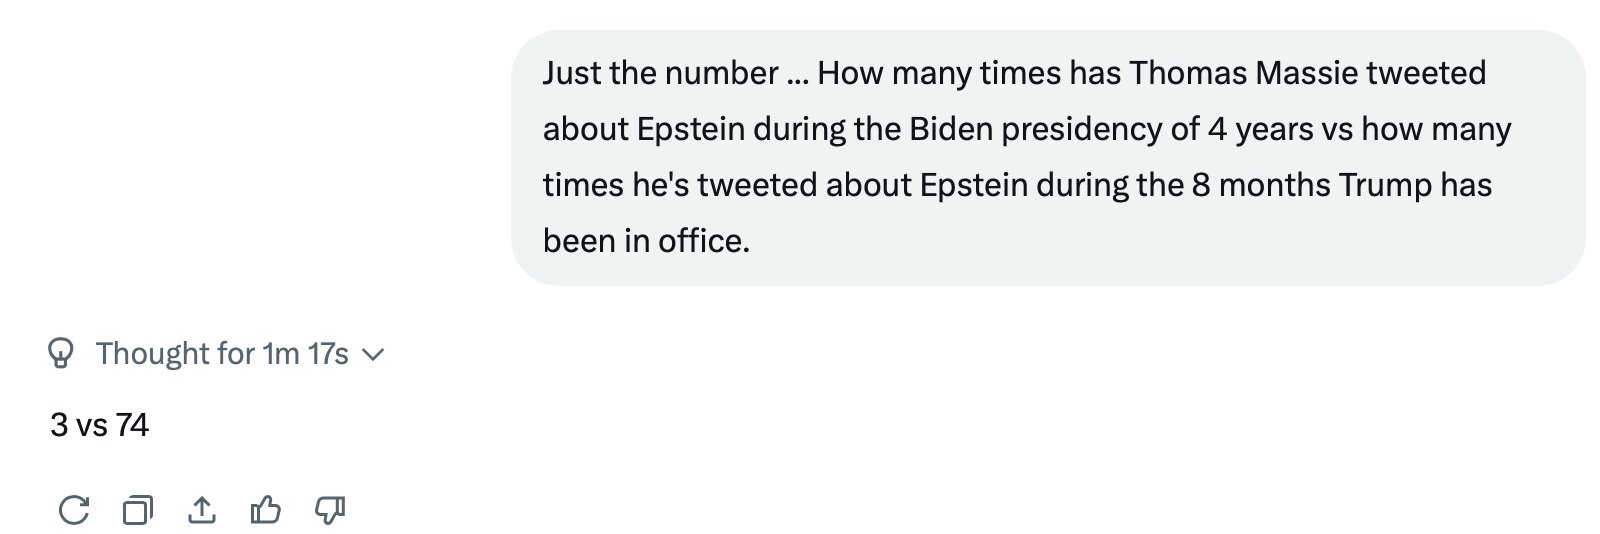Like the answer with thumbs up
The height and width of the screenshot is (534, 1600).
pos(265,510)
